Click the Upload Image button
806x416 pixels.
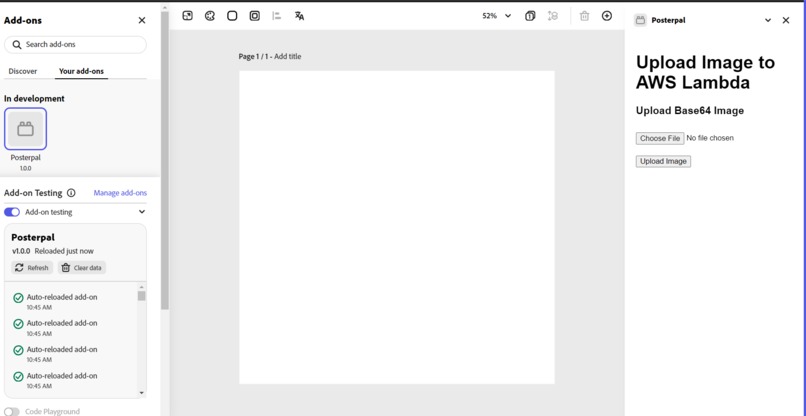pos(663,161)
